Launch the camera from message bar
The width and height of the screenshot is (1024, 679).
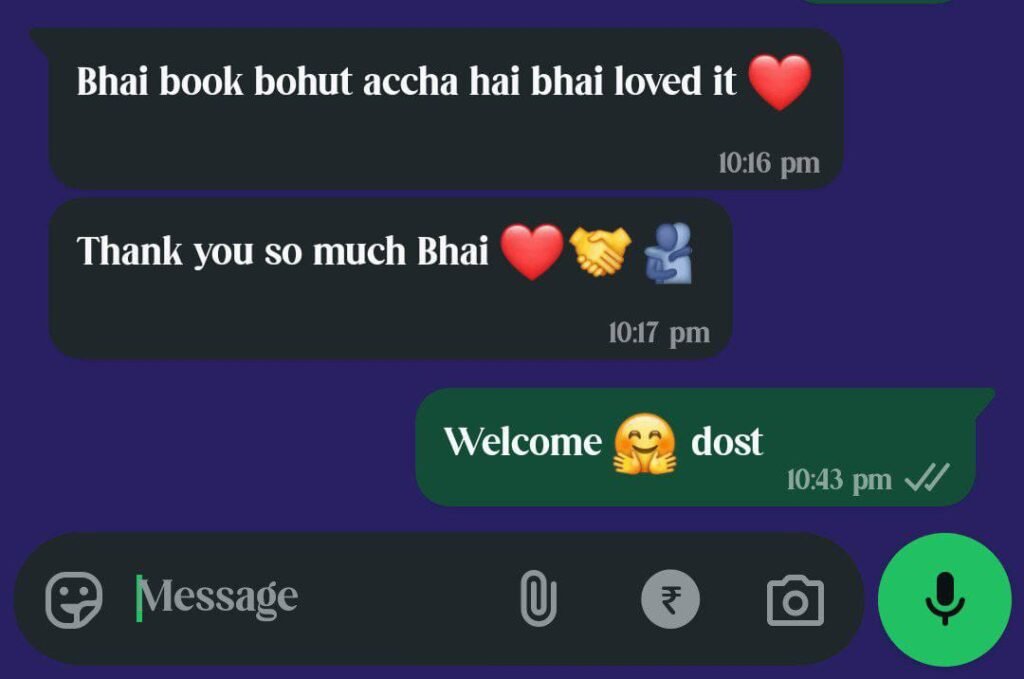(795, 600)
